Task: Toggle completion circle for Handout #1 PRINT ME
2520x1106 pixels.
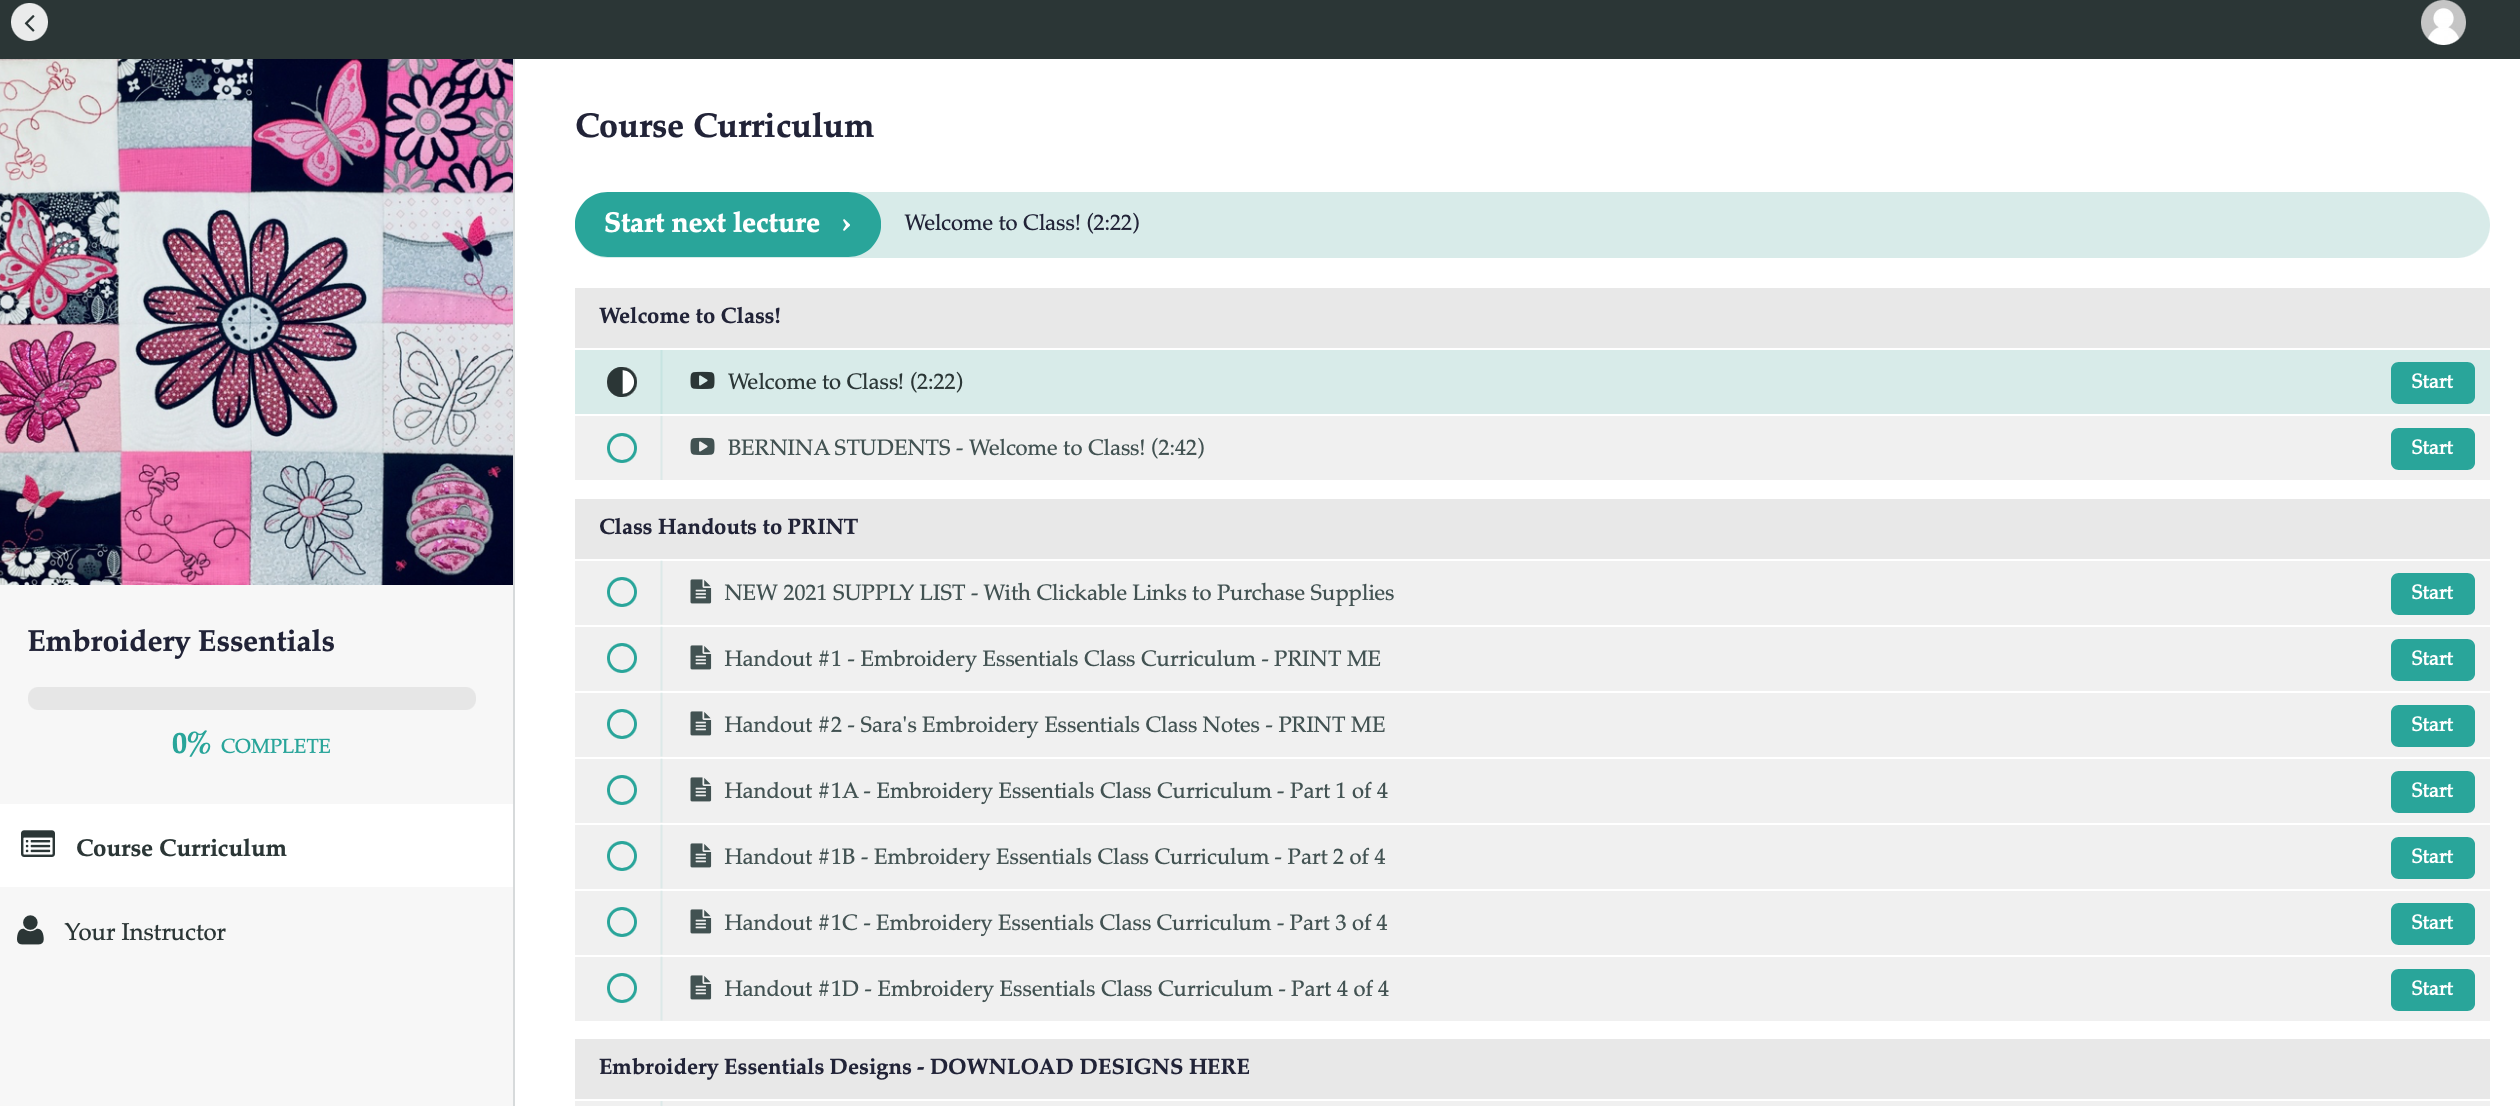Action: point(622,659)
